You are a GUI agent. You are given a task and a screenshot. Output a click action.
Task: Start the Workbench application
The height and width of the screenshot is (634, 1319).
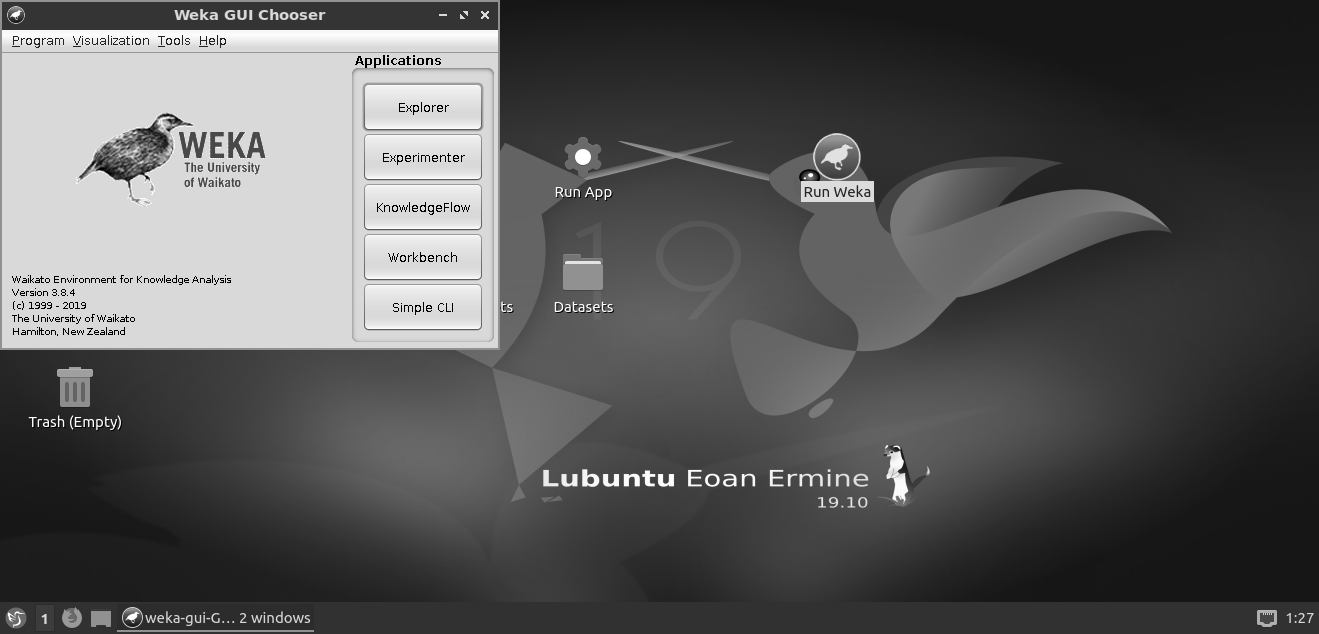(423, 257)
